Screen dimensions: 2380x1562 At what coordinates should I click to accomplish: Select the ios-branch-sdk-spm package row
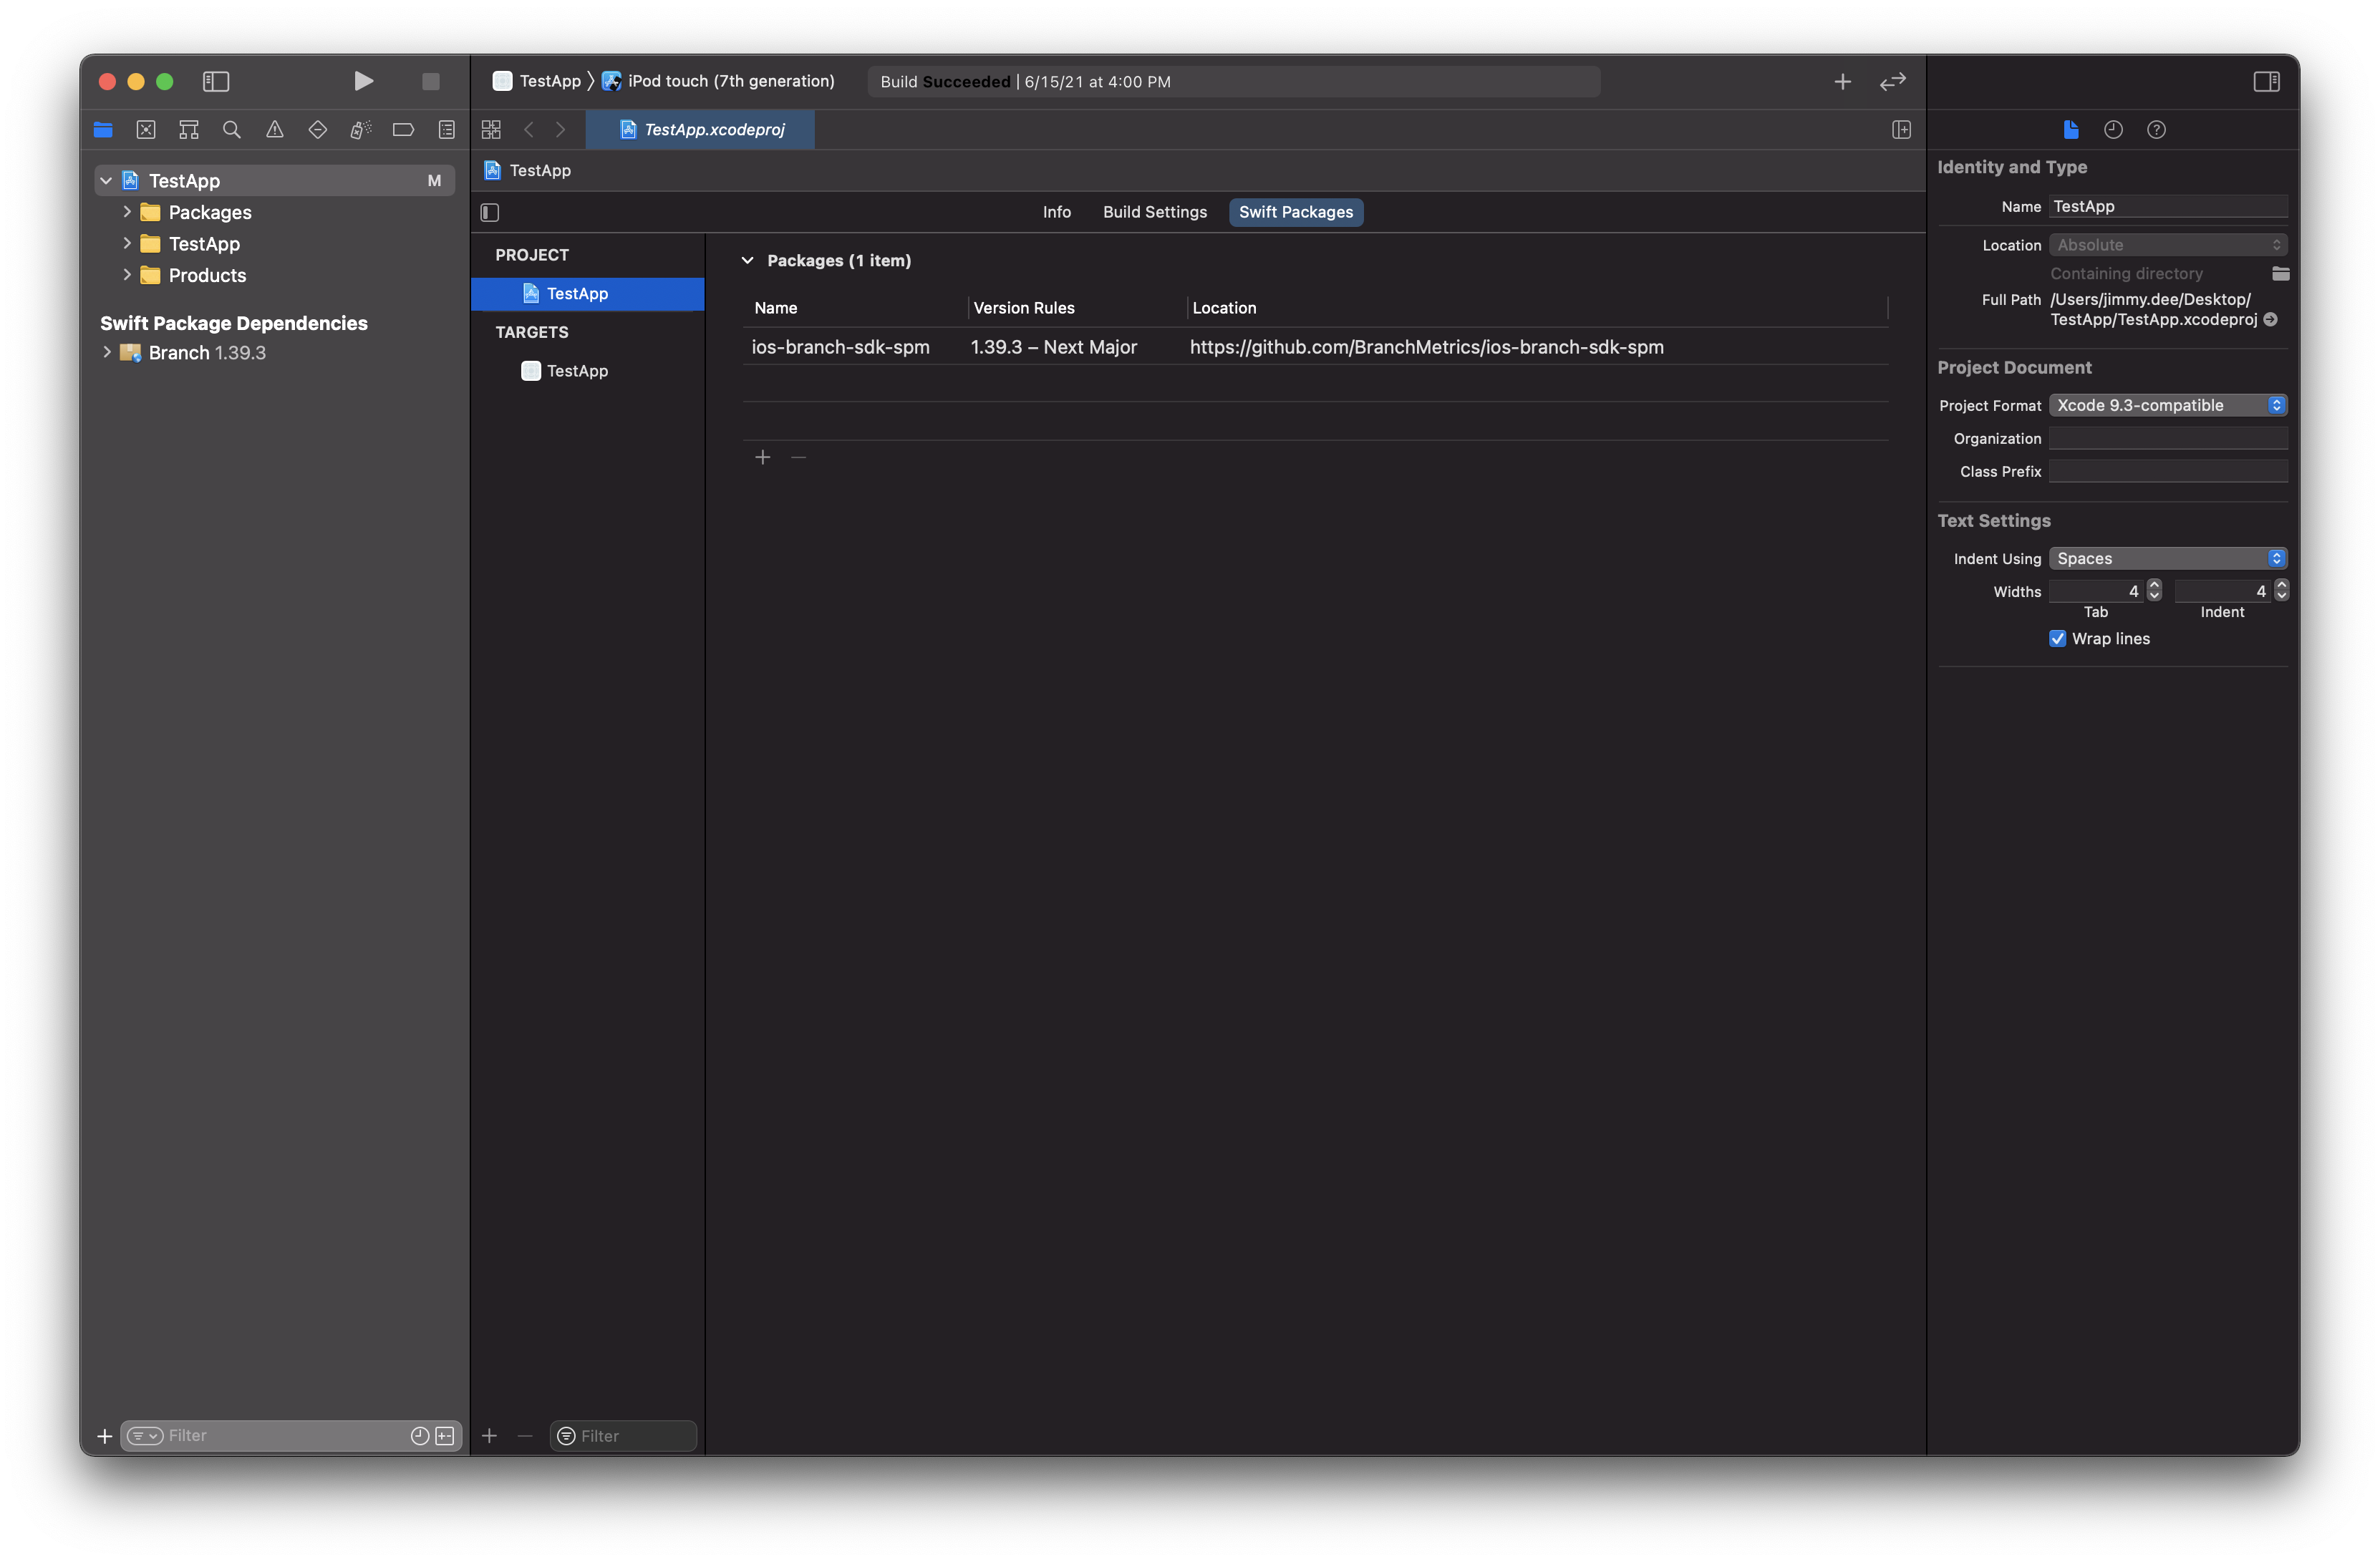[1315, 347]
